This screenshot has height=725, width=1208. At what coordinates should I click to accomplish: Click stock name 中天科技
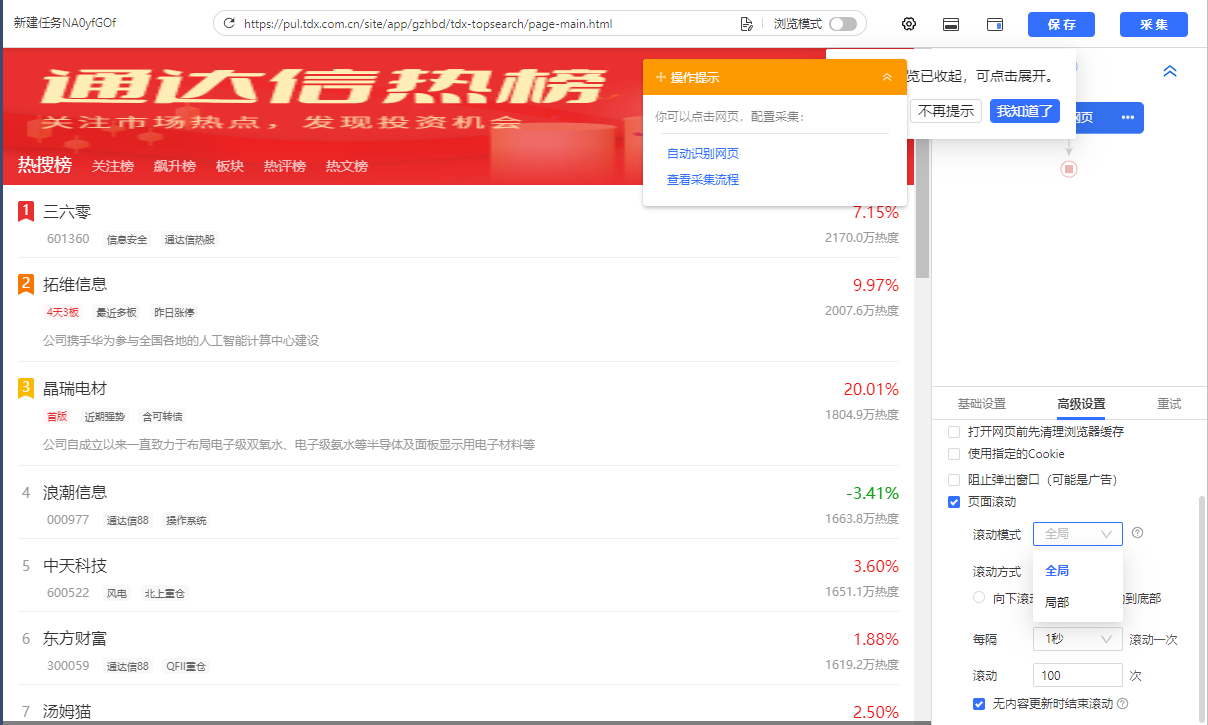[75, 566]
